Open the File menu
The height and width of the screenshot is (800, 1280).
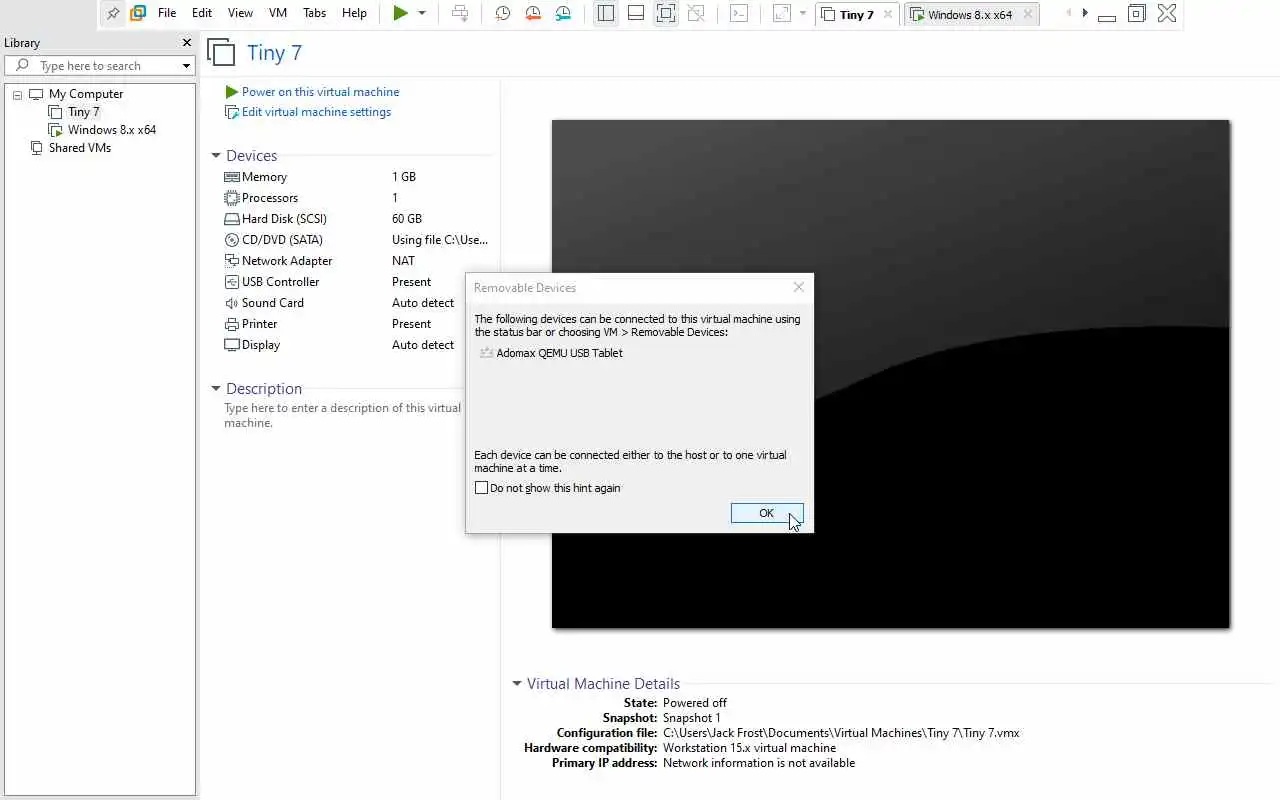pyautogui.click(x=167, y=13)
